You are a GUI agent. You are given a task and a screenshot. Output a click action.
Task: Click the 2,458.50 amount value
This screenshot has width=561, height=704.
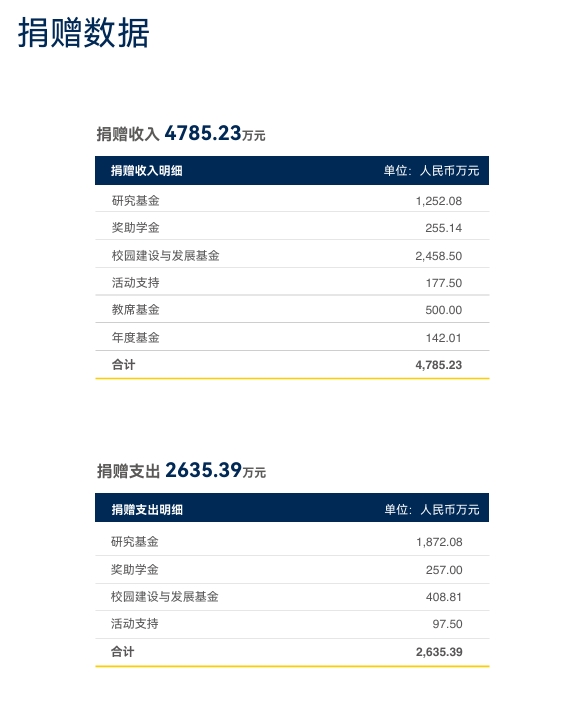[x=438, y=256]
